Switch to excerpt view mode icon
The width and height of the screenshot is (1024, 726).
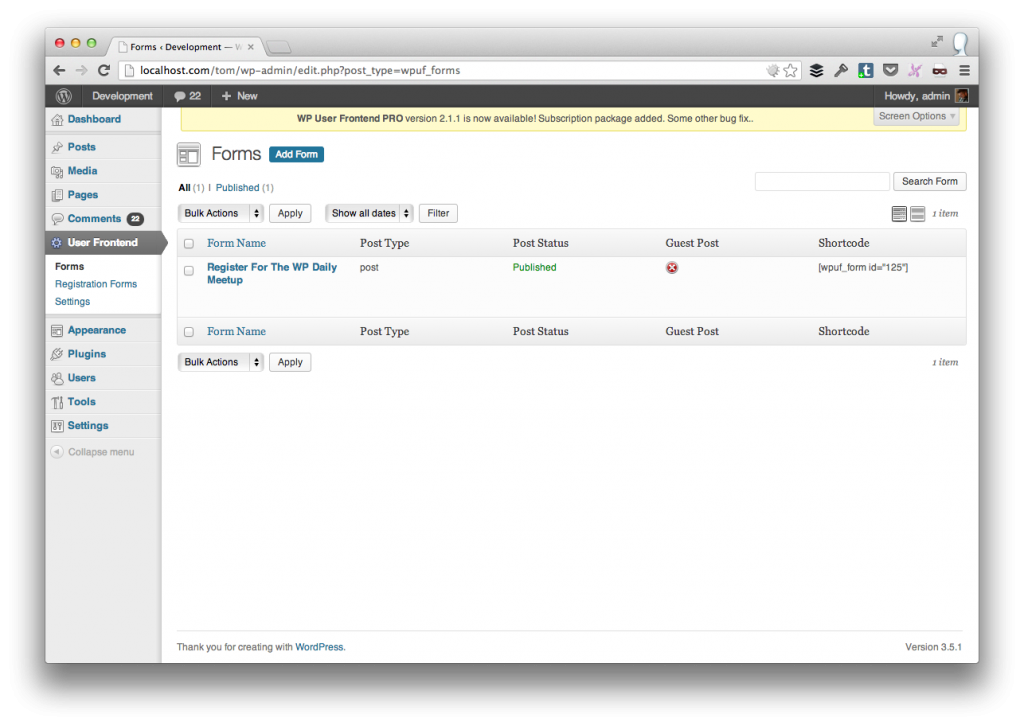[918, 213]
